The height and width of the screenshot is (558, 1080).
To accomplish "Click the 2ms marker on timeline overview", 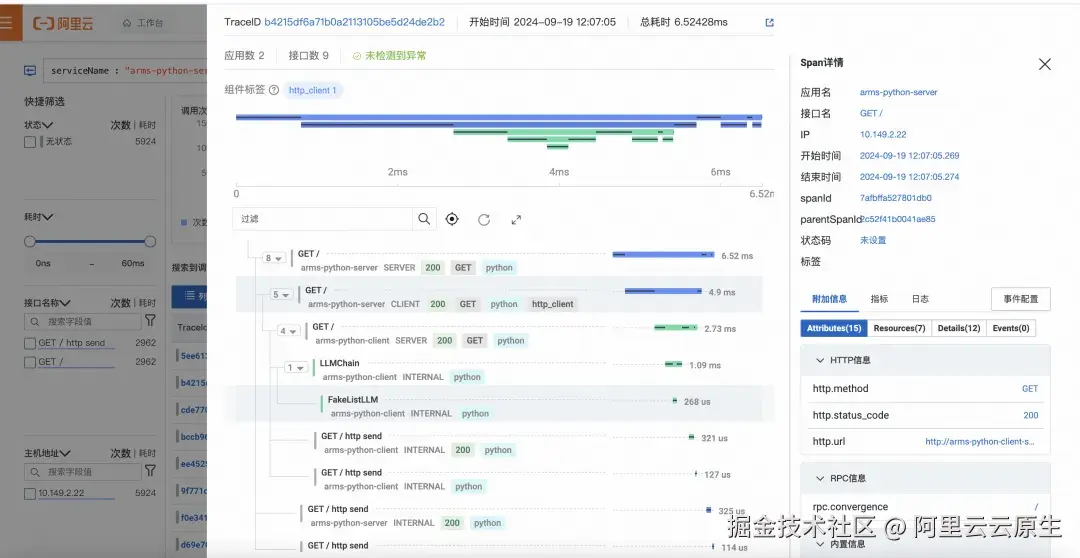I will coord(397,172).
